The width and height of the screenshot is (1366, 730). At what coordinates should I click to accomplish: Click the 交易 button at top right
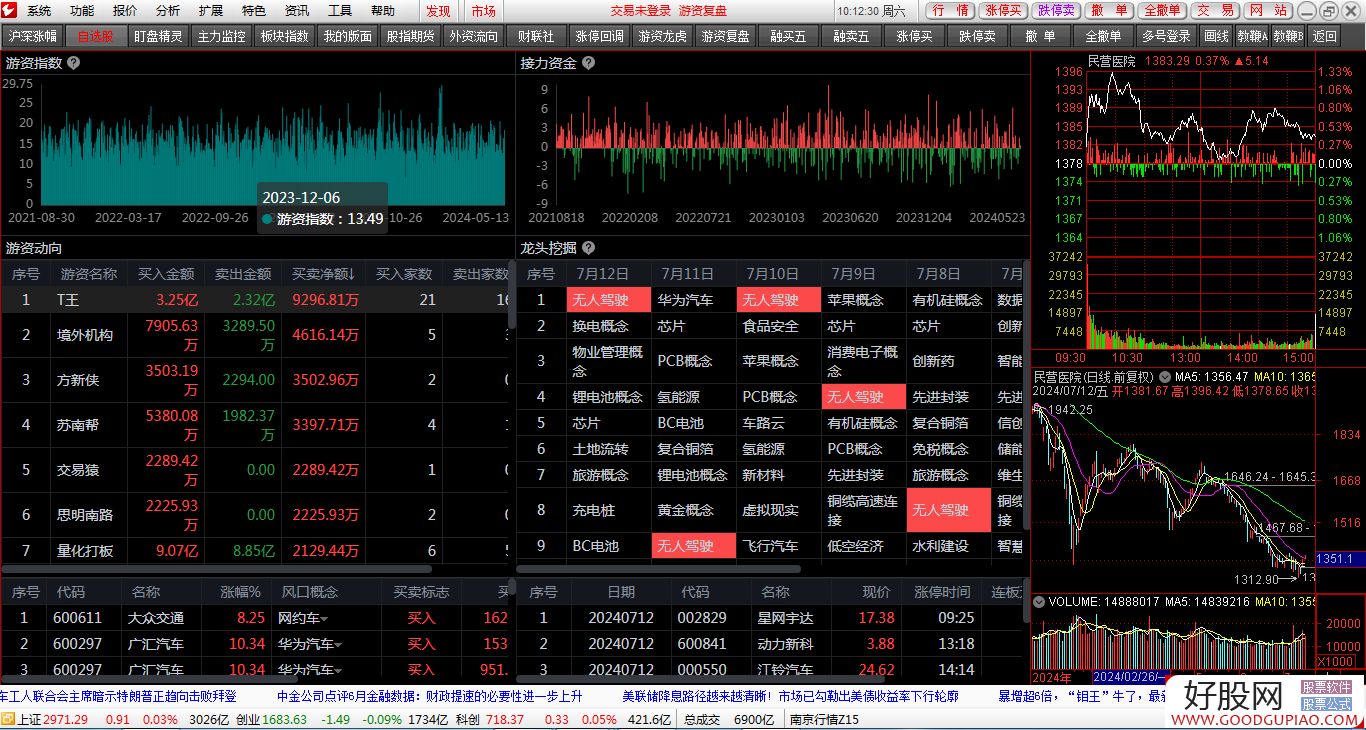tap(1215, 10)
